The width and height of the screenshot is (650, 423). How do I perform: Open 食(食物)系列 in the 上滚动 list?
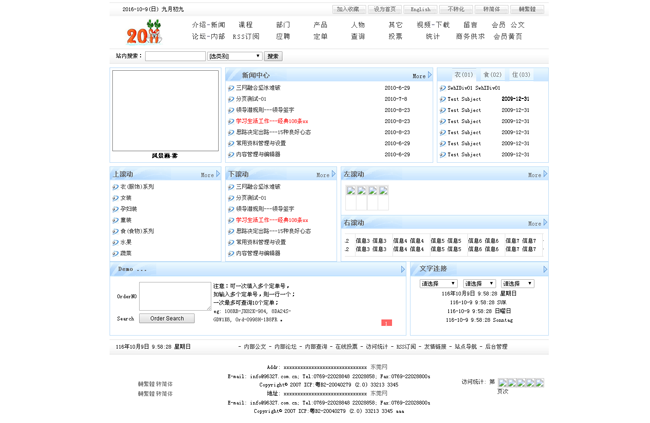click(137, 231)
